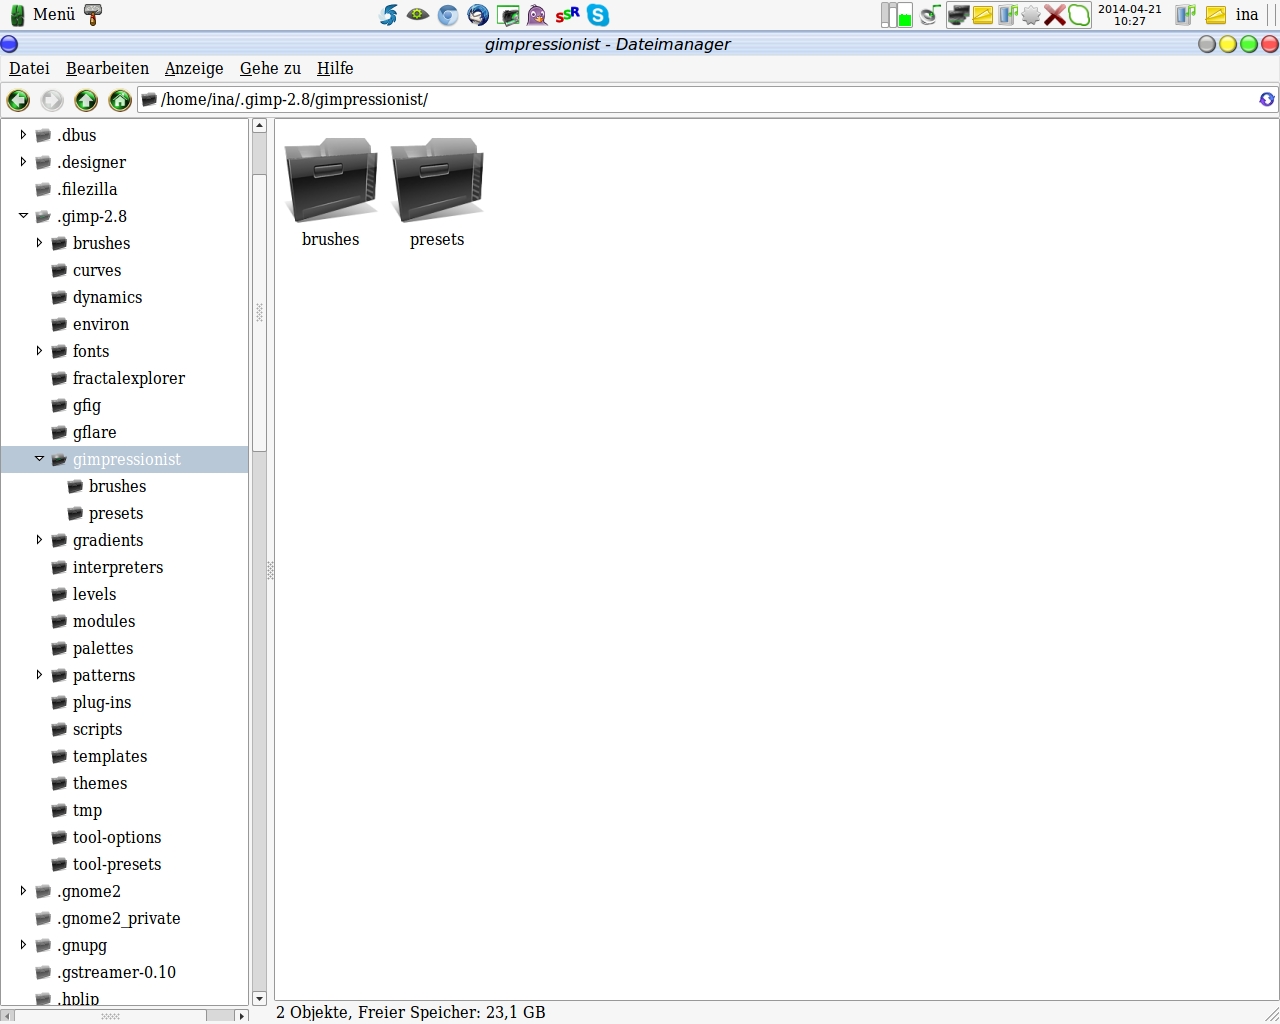This screenshot has height=1024, width=1280.
Task: Collapse the .gimp-2.8 tree node
Action: coord(24,216)
